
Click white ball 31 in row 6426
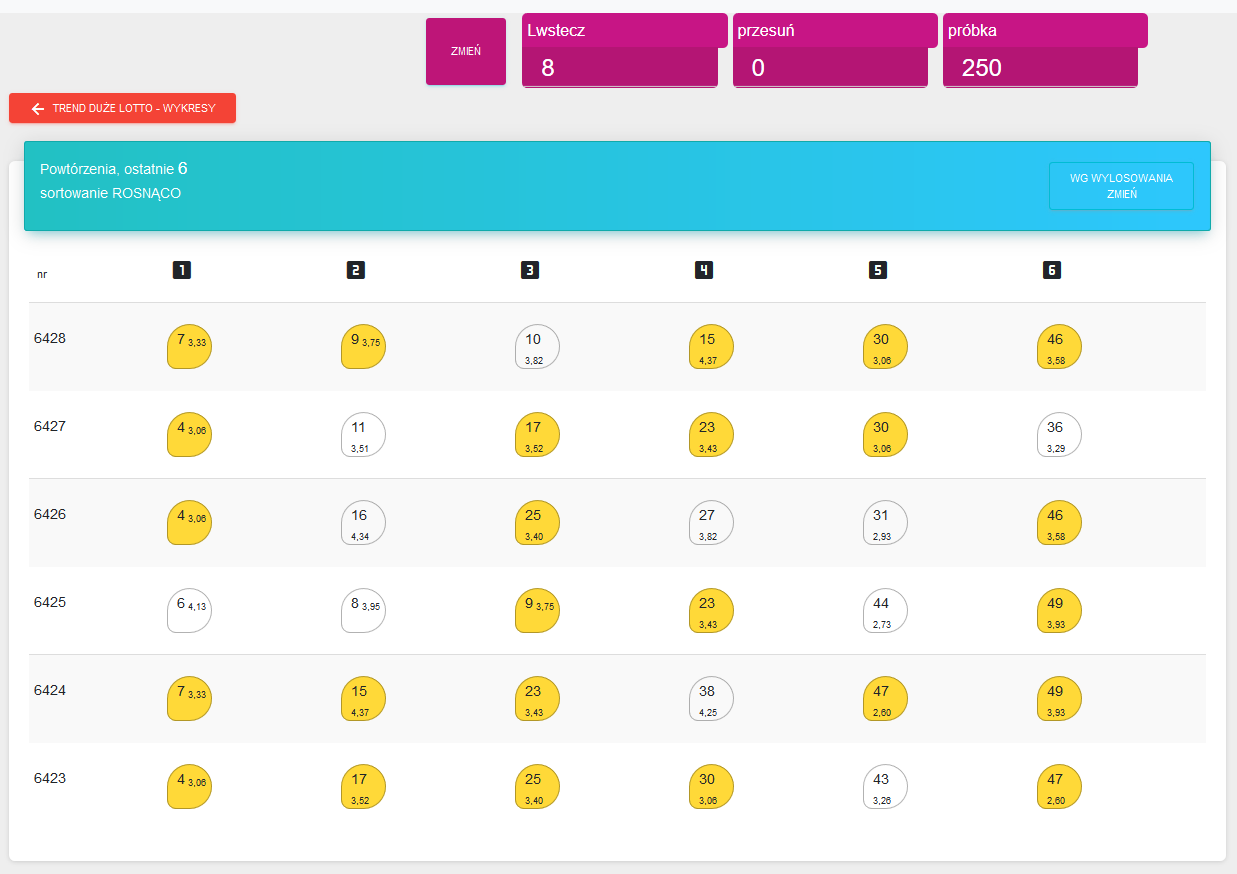(885, 522)
